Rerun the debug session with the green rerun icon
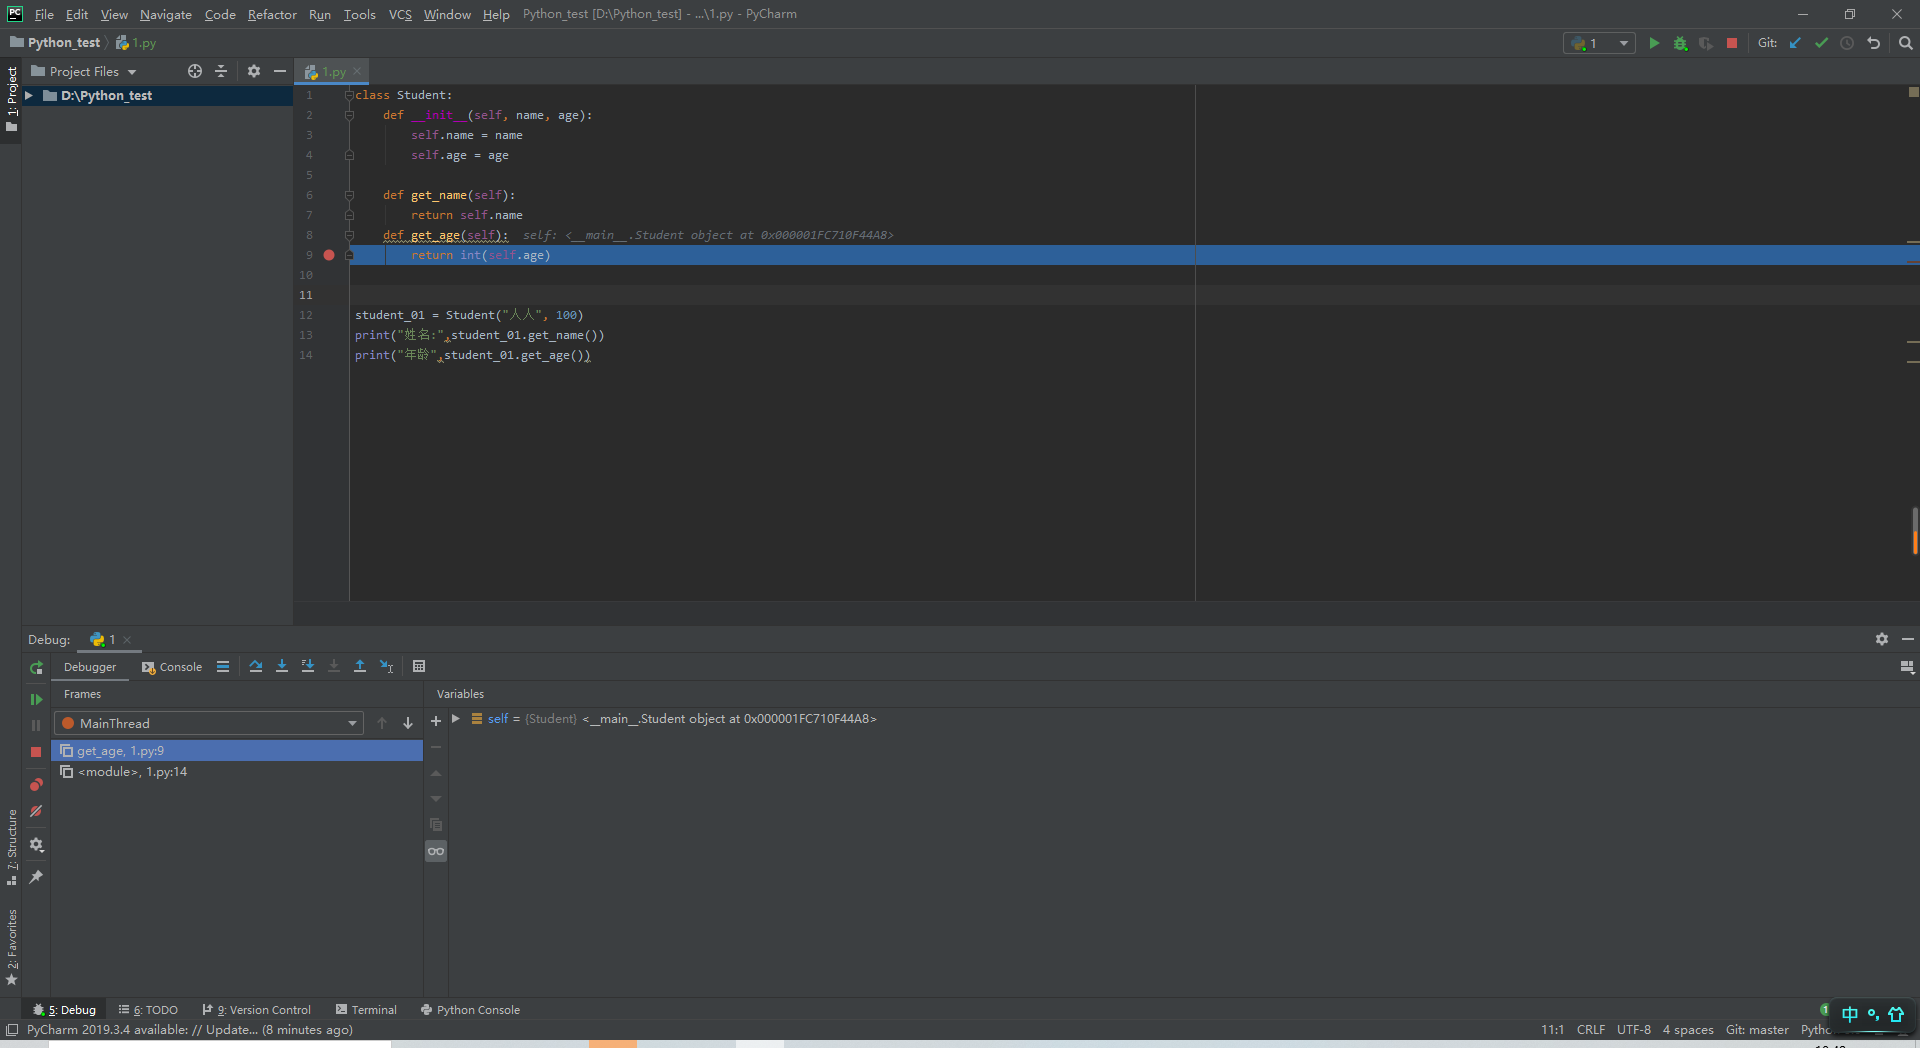This screenshot has width=1920, height=1048. tap(36, 667)
